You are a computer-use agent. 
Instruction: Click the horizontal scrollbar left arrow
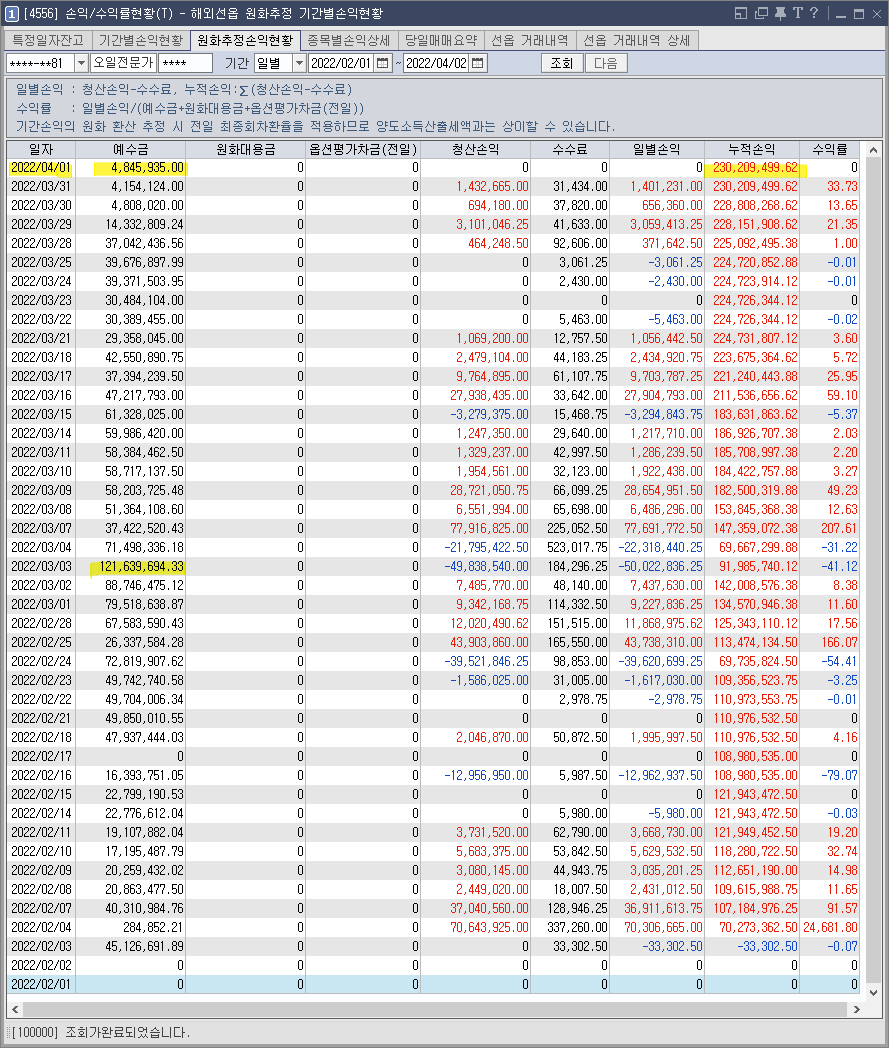click(x=15, y=1009)
